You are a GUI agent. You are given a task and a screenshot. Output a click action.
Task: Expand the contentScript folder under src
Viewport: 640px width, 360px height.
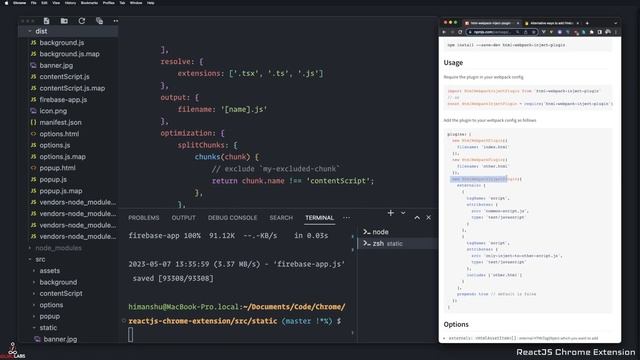click(68, 293)
